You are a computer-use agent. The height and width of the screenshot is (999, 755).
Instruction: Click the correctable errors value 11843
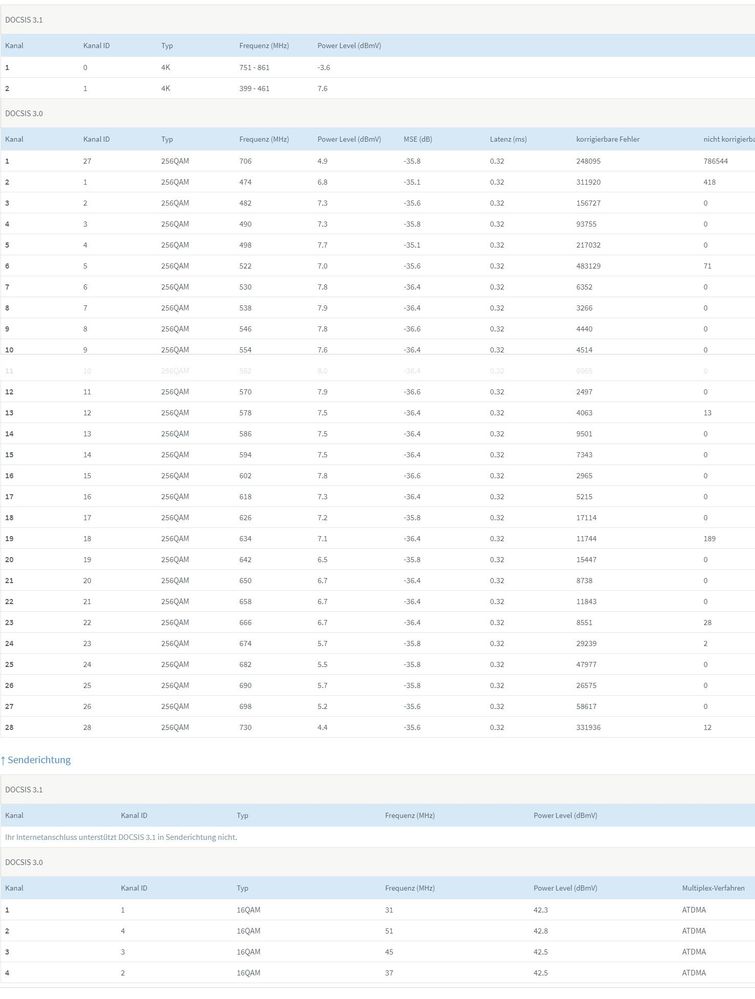click(586, 602)
